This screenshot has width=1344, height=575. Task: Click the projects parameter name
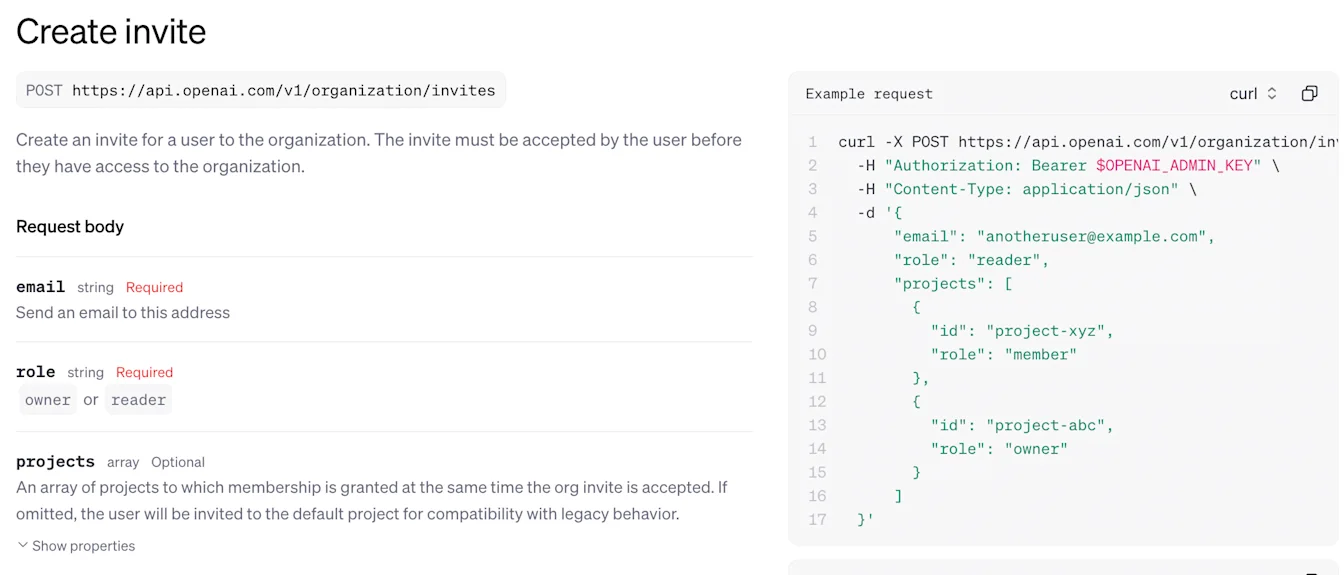pyautogui.click(x=55, y=461)
